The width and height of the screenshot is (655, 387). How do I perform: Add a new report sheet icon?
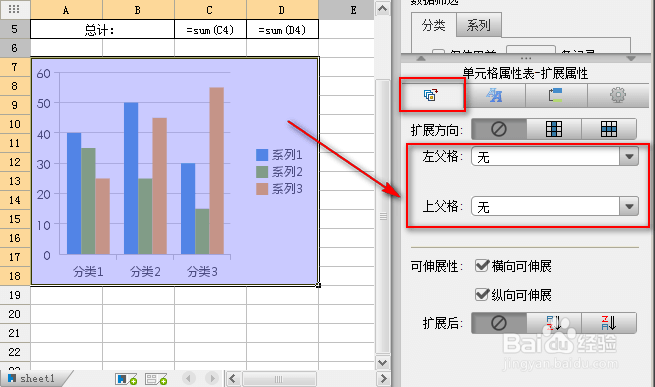tap(126, 379)
